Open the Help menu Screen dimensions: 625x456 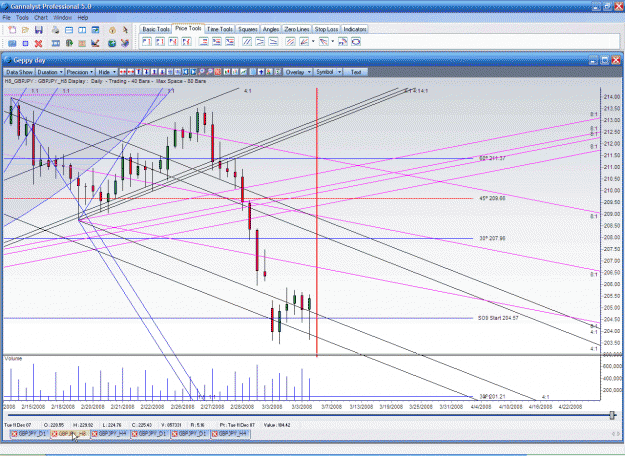(x=83, y=18)
